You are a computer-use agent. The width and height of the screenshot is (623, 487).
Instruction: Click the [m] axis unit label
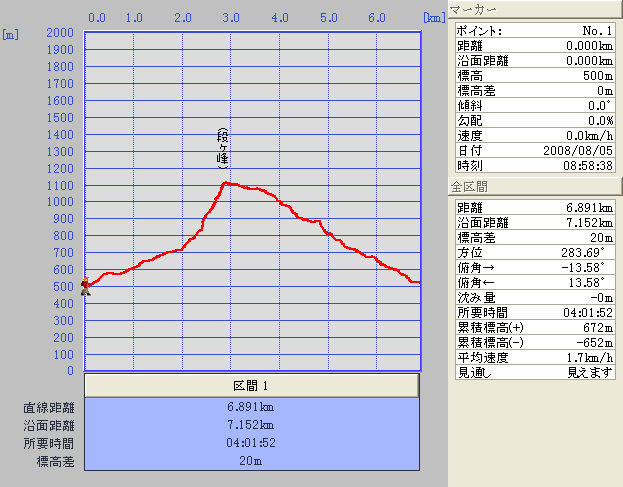click(x=10, y=35)
